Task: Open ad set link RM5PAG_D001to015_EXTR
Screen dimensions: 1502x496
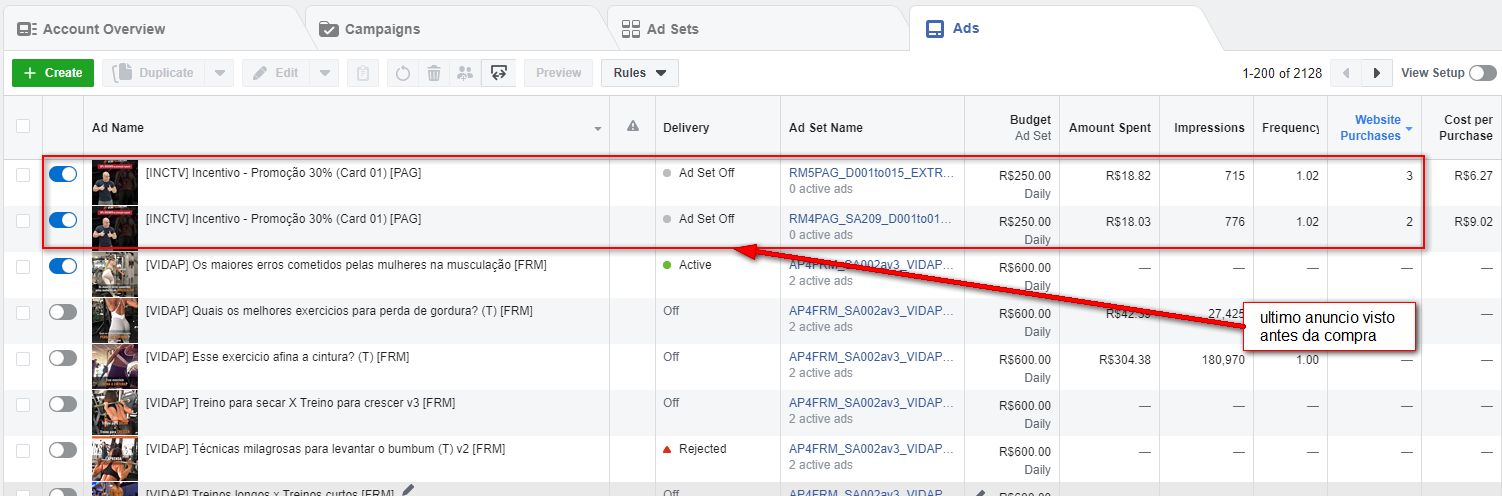Action: (x=869, y=173)
